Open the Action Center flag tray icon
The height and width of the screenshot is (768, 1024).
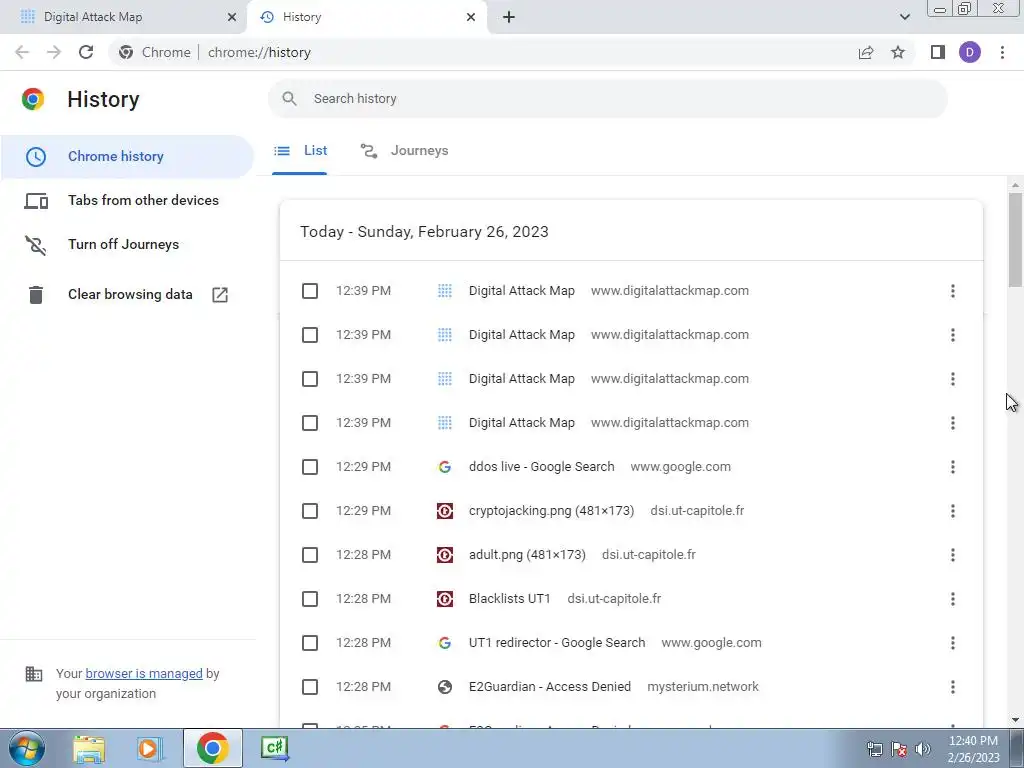(899, 749)
